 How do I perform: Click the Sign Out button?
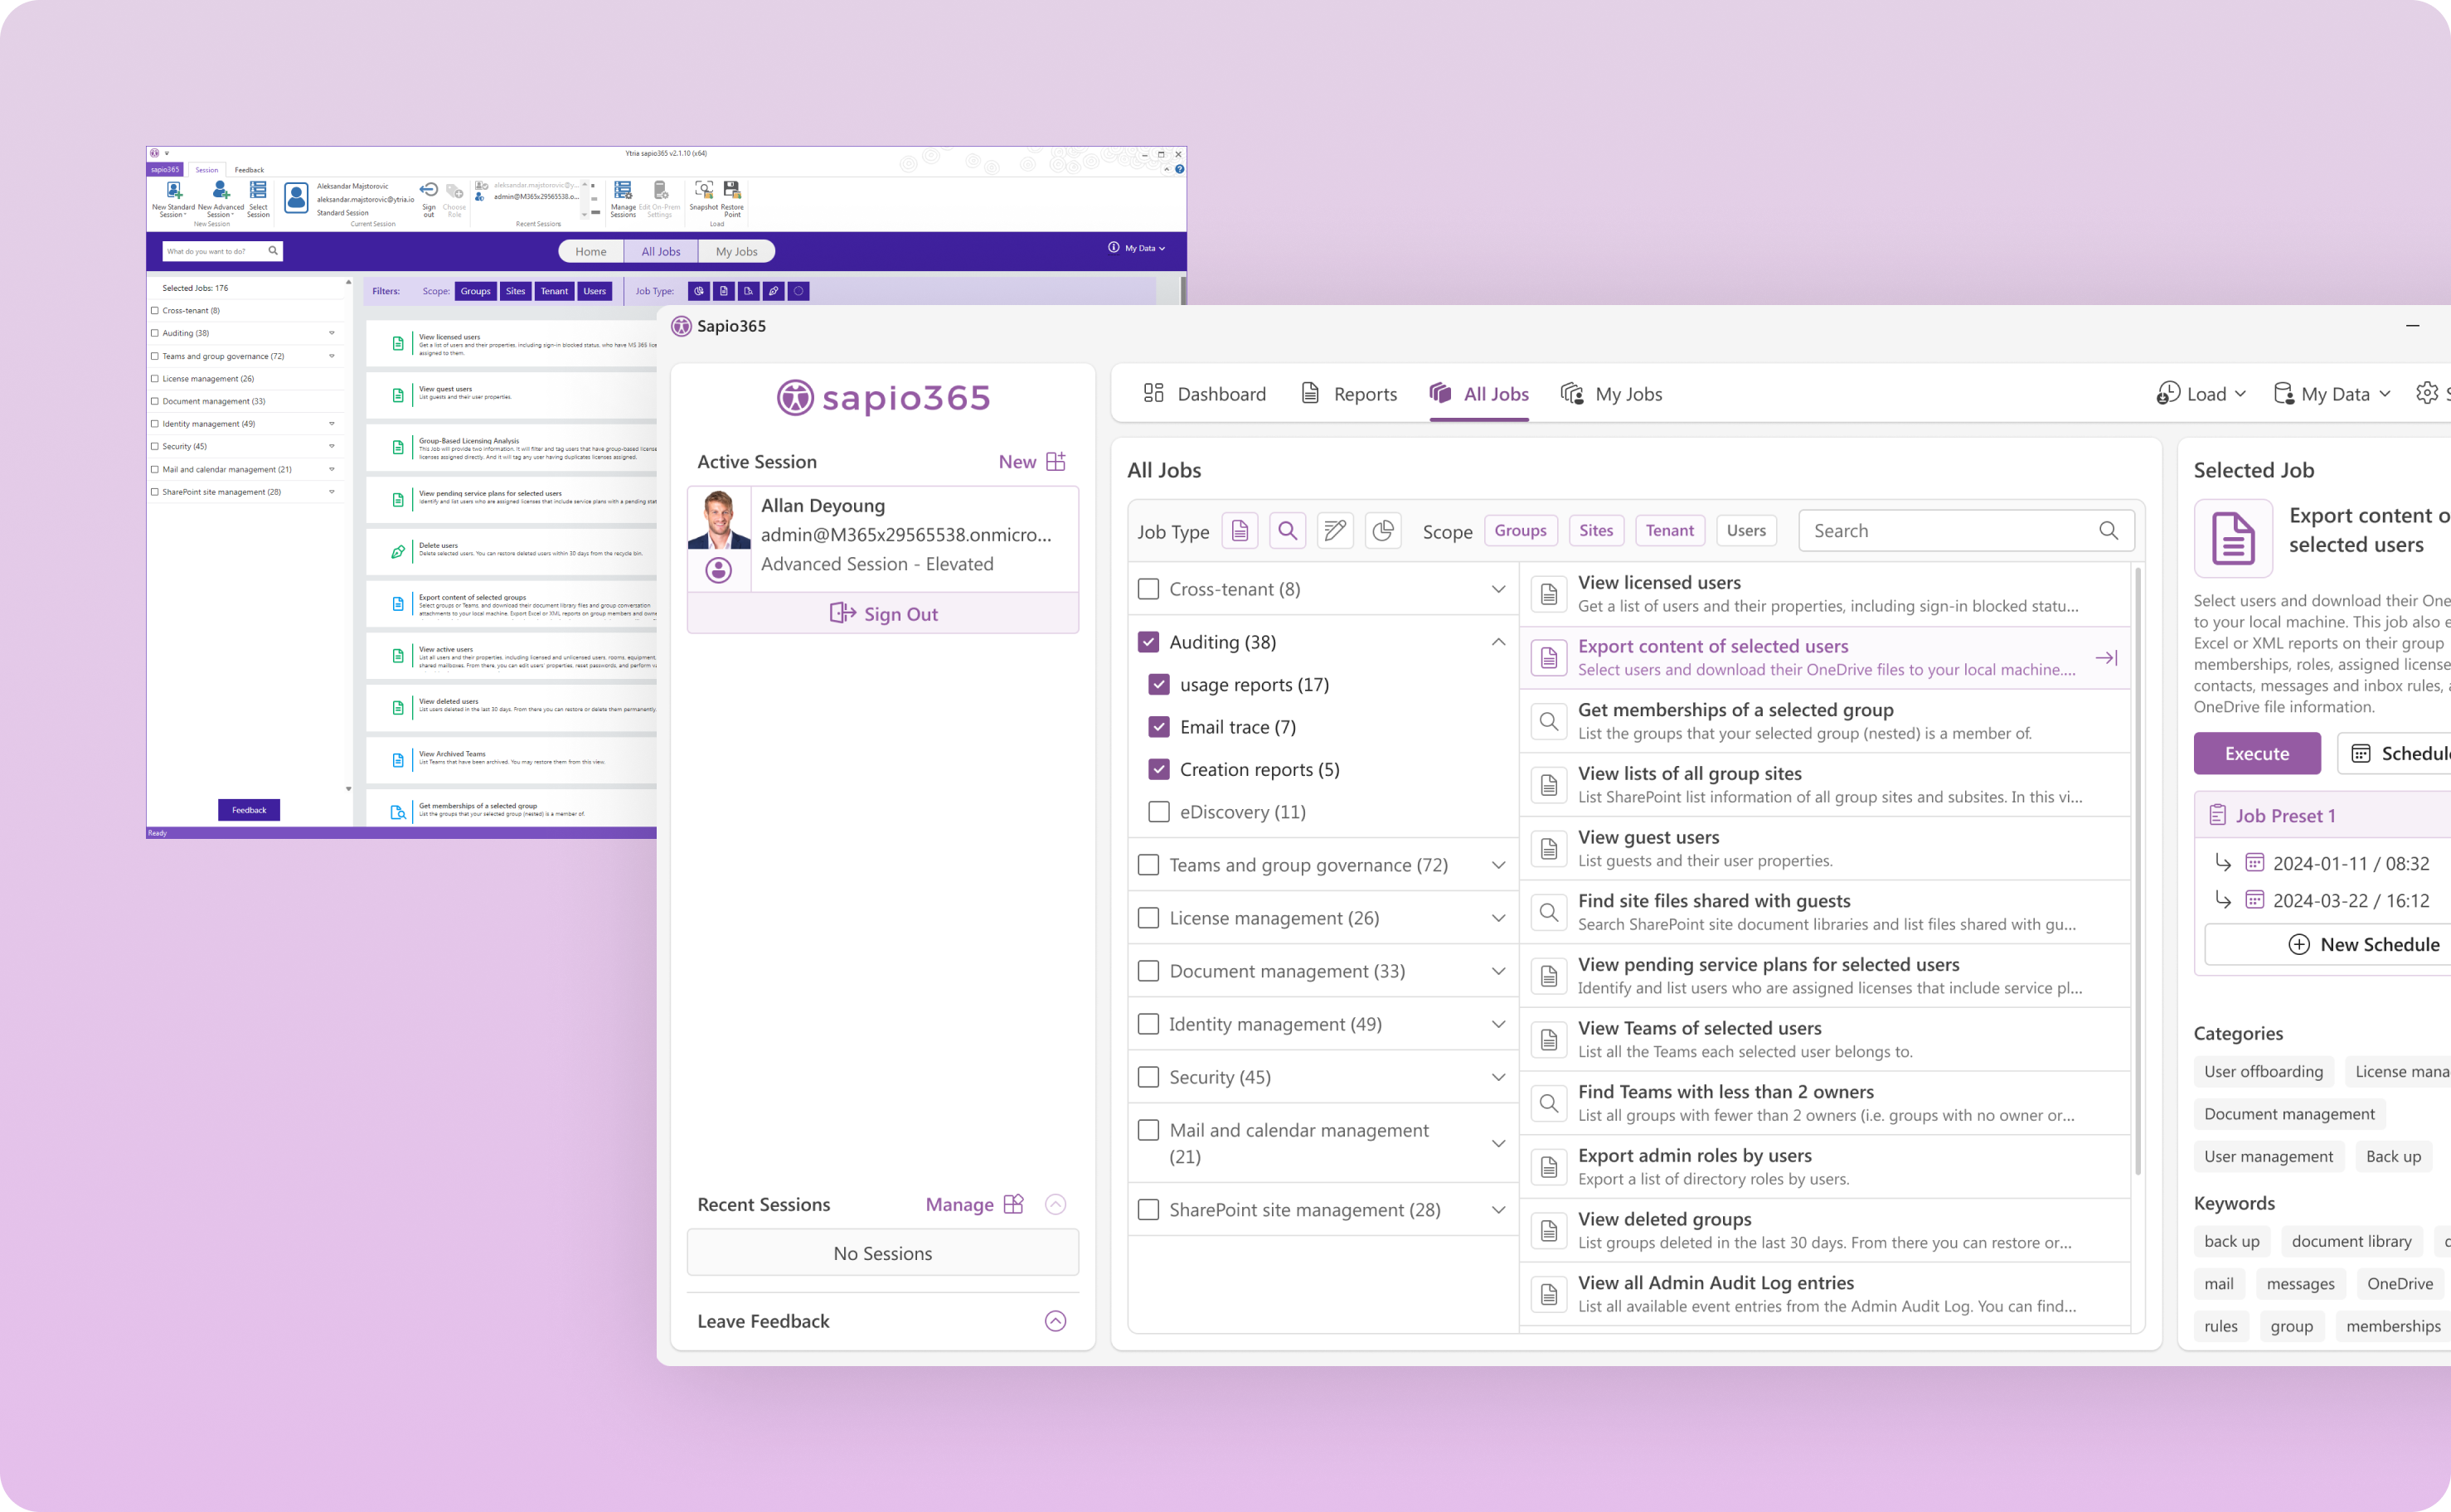[x=883, y=614]
